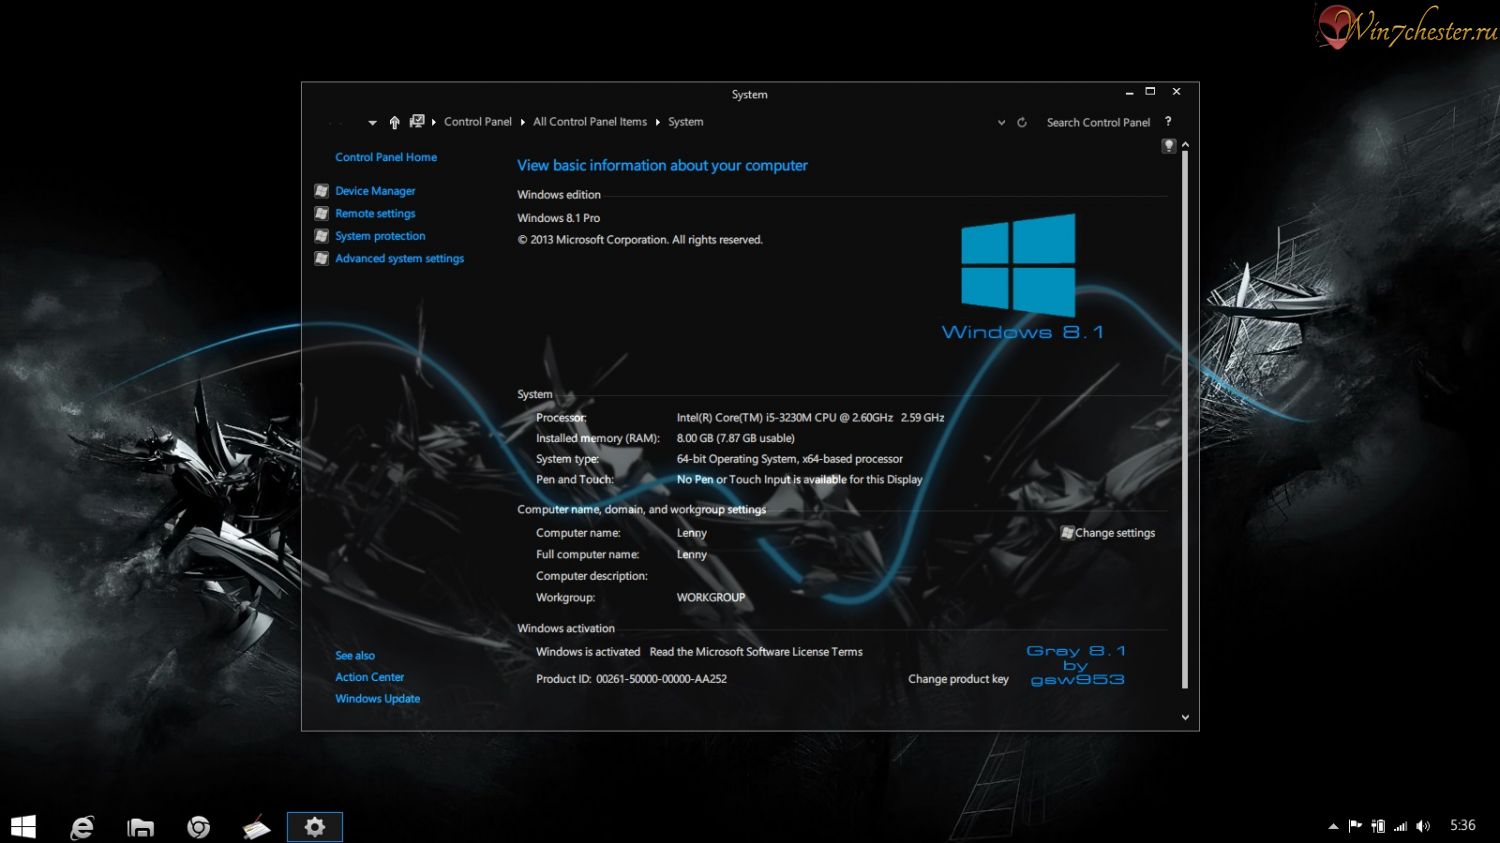Click the Up arrow in address bar
Viewport: 1500px width, 843px height.
click(395, 122)
